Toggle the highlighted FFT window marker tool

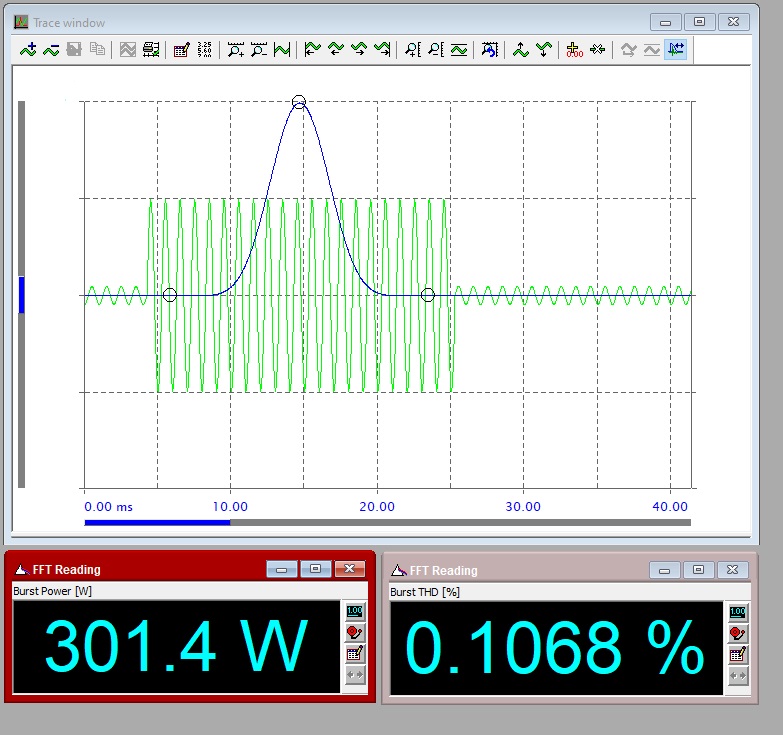click(676, 49)
